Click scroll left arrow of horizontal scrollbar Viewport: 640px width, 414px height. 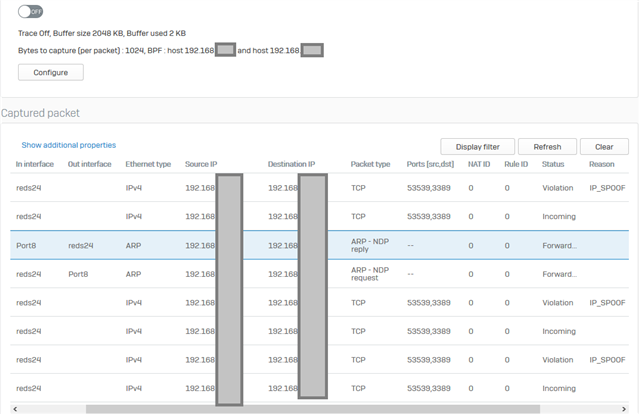pos(15,409)
